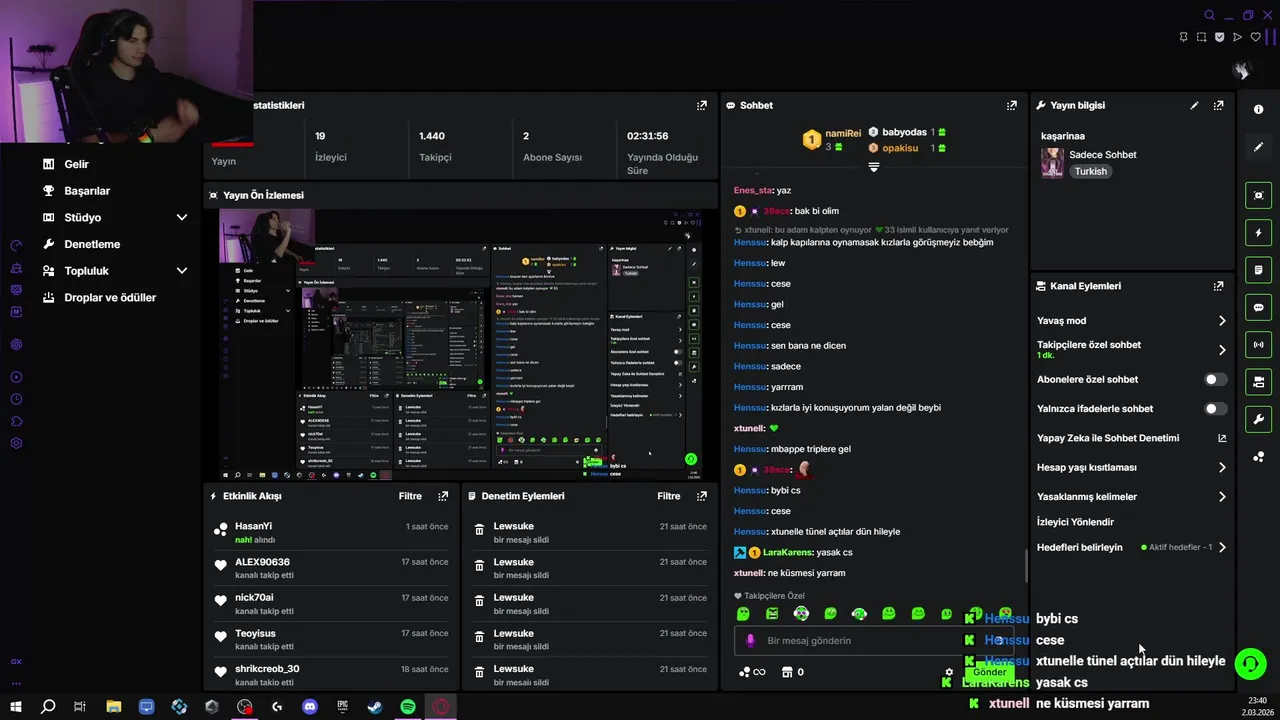Open Yasaklanmış kelimeler list
Screen dimensions: 1280x720
click(1132, 497)
